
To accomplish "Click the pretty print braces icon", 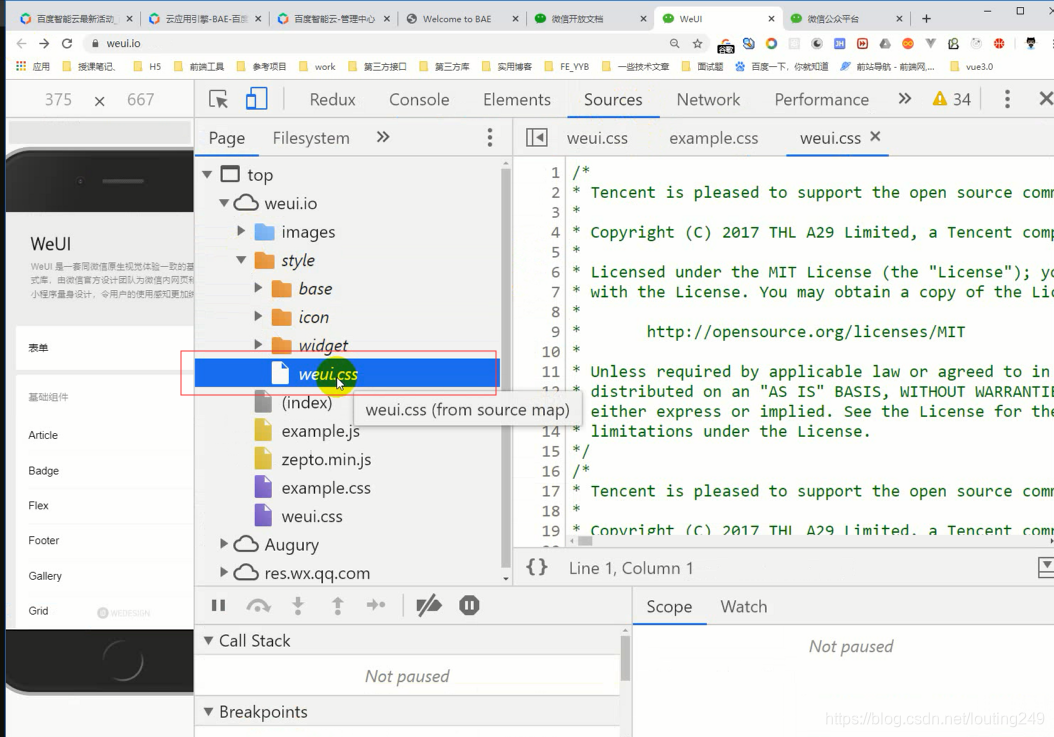I will coord(537,568).
